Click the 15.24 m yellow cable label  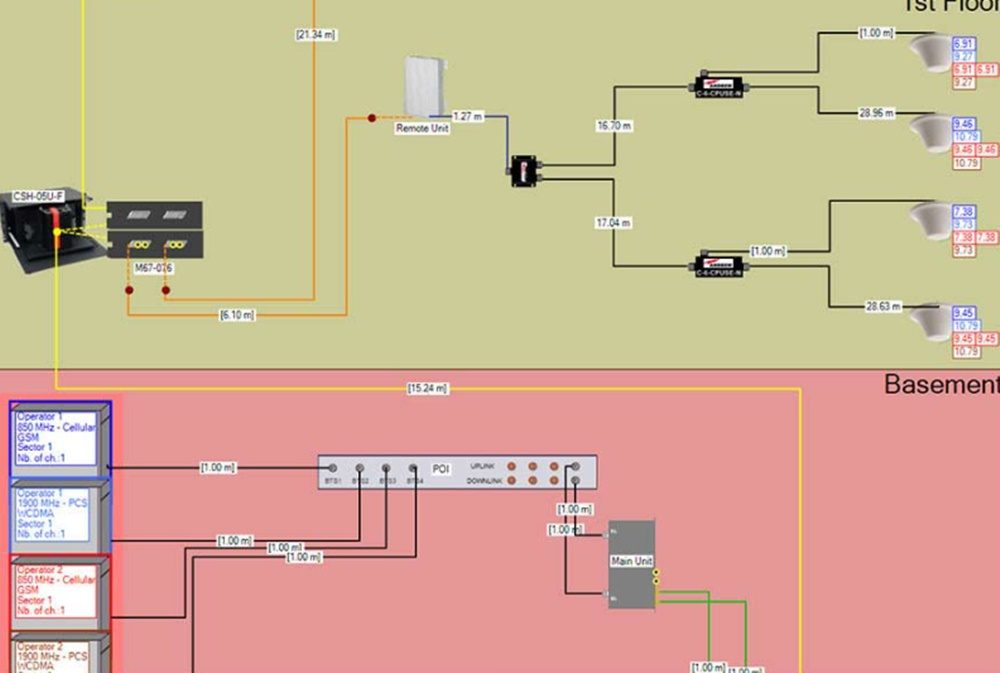tap(427, 388)
